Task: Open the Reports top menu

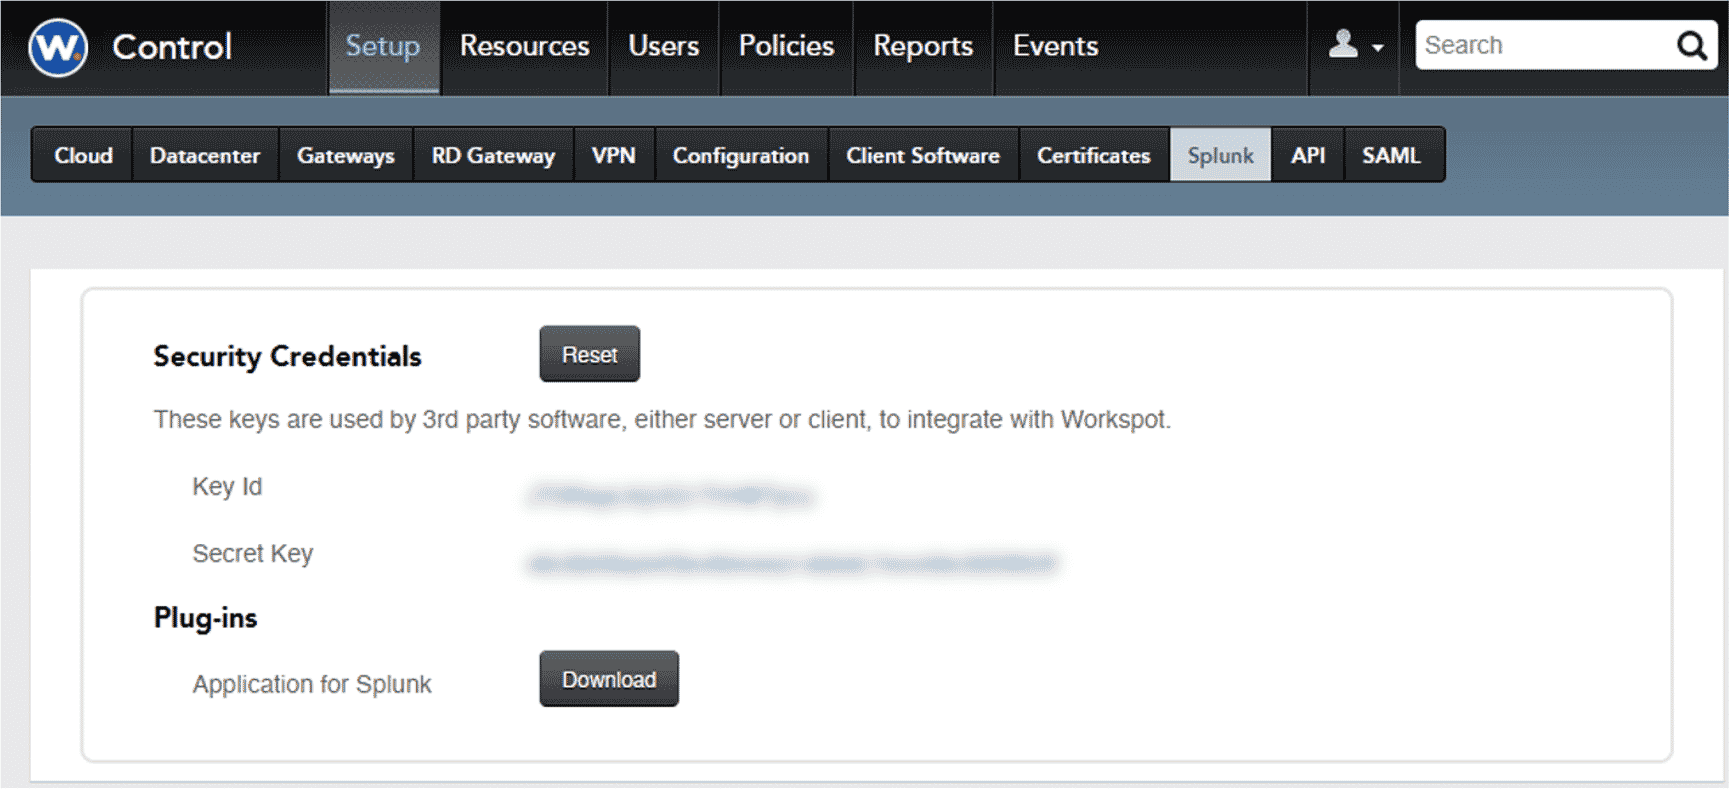Action: point(923,47)
